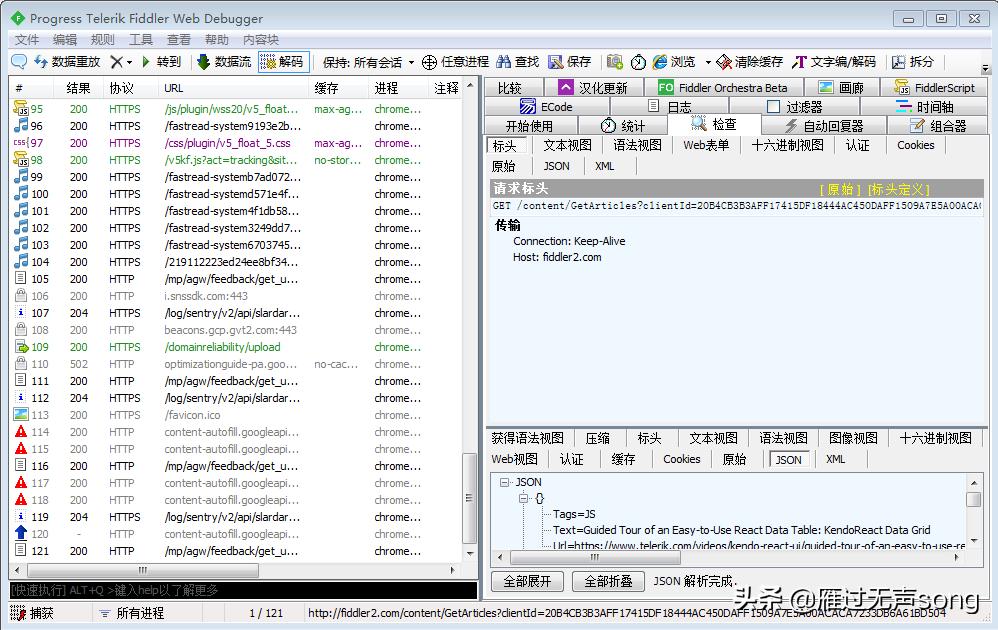
Task: Click the 全部展开 expand-all button
Action: point(525,583)
